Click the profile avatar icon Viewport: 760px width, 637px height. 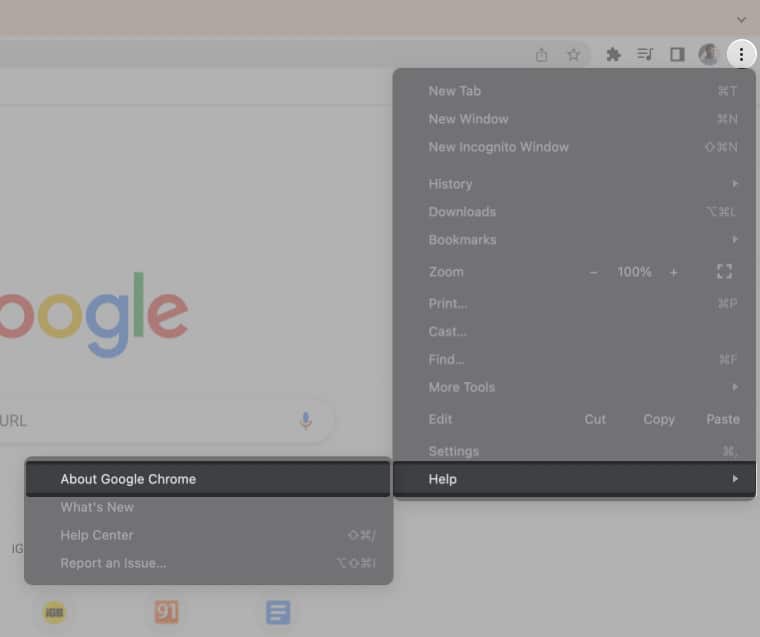pos(709,54)
